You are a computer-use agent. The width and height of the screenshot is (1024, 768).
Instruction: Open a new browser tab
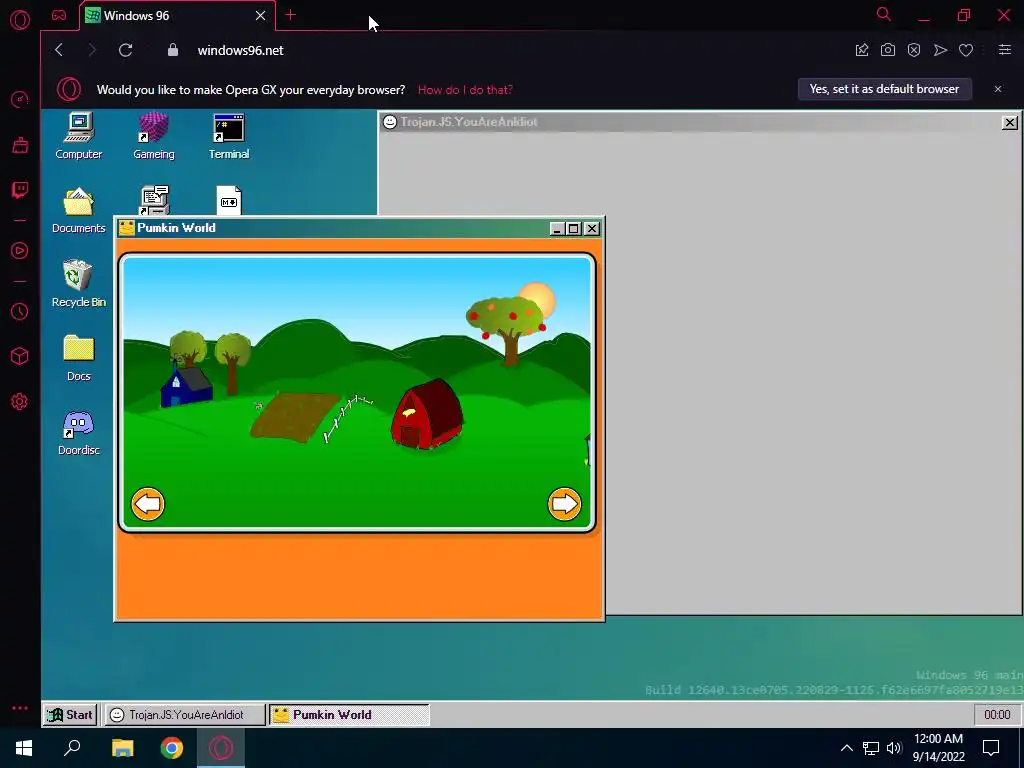click(291, 15)
